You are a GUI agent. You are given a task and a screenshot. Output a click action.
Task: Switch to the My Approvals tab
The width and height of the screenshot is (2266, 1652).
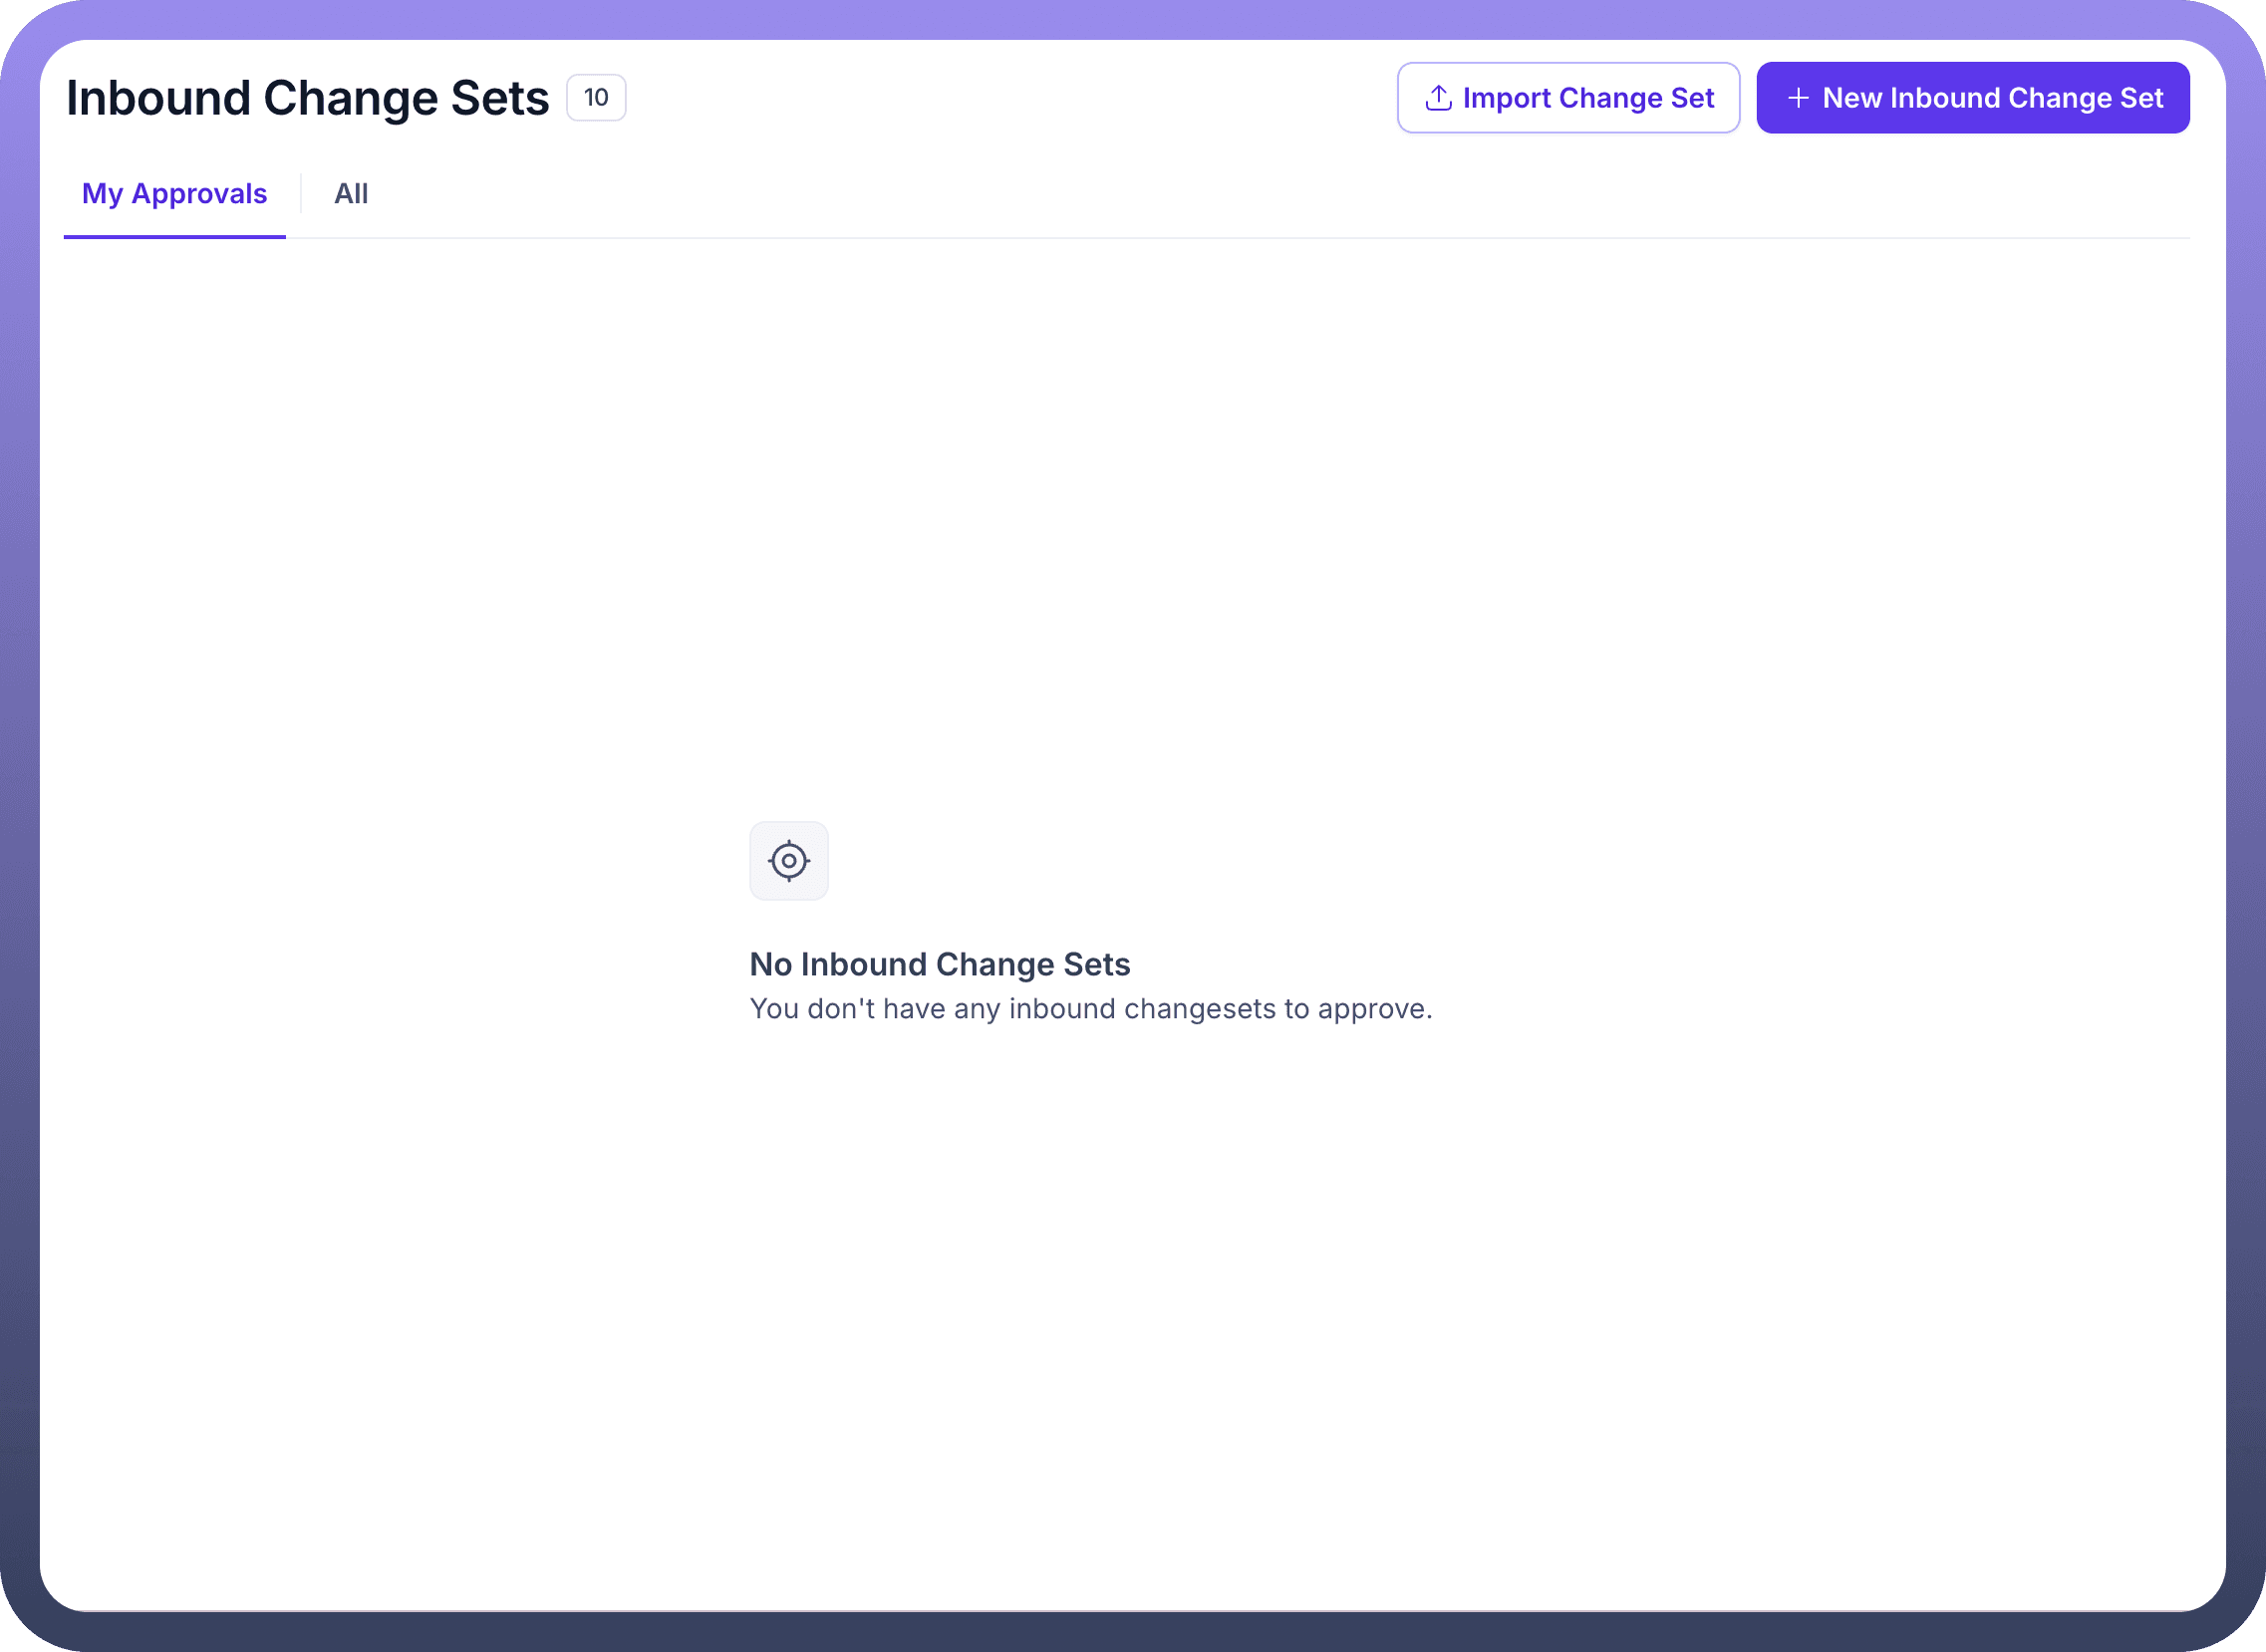tap(174, 194)
